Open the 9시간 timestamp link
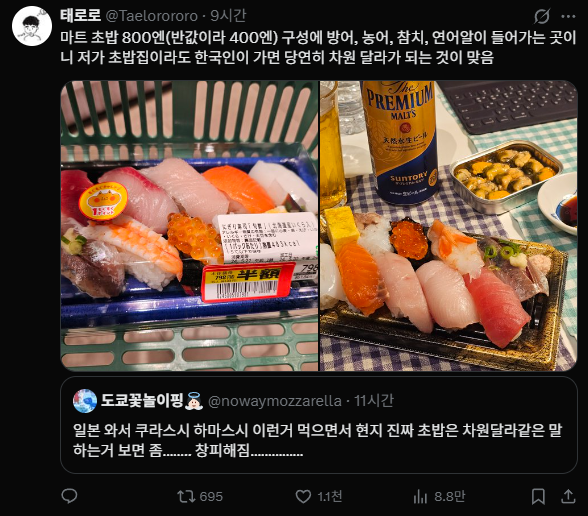The width and height of the screenshot is (588, 516). (x=228, y=15)
